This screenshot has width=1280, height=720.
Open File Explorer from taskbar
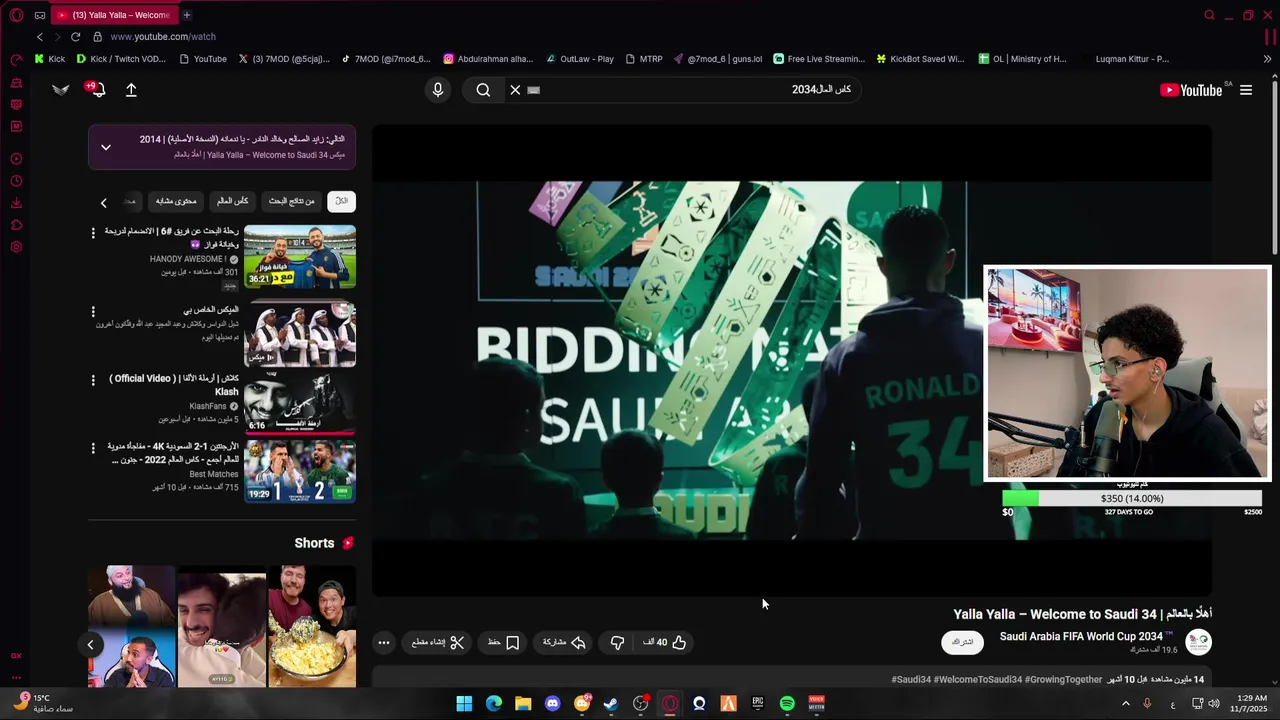pyautogui.click(x=523, y=704)
